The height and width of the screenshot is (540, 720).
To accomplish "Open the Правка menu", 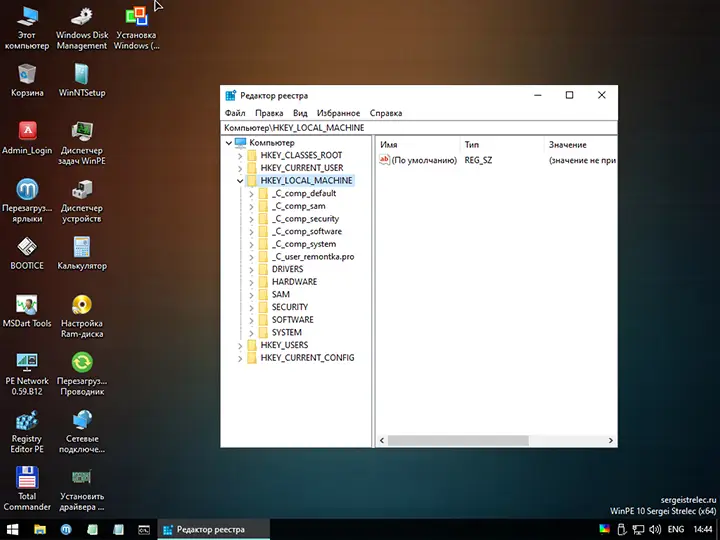I will (269, 113).
